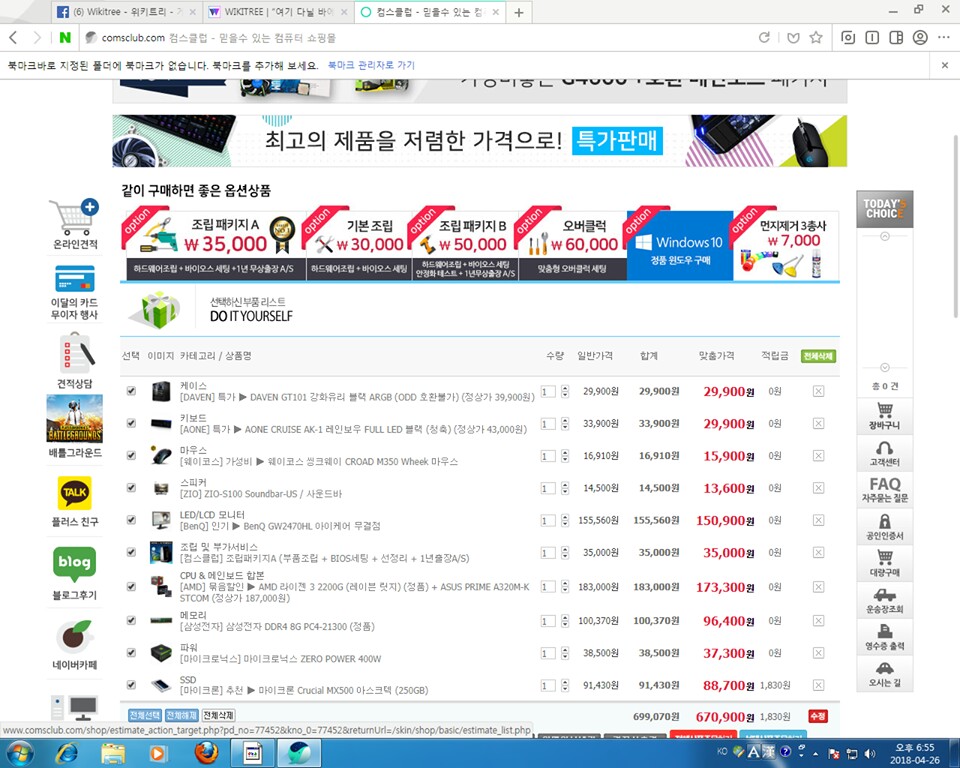Open the 배틀그라운드 banner thumbnail
Screen dimensions: 960x768
(x=75, y=419)
